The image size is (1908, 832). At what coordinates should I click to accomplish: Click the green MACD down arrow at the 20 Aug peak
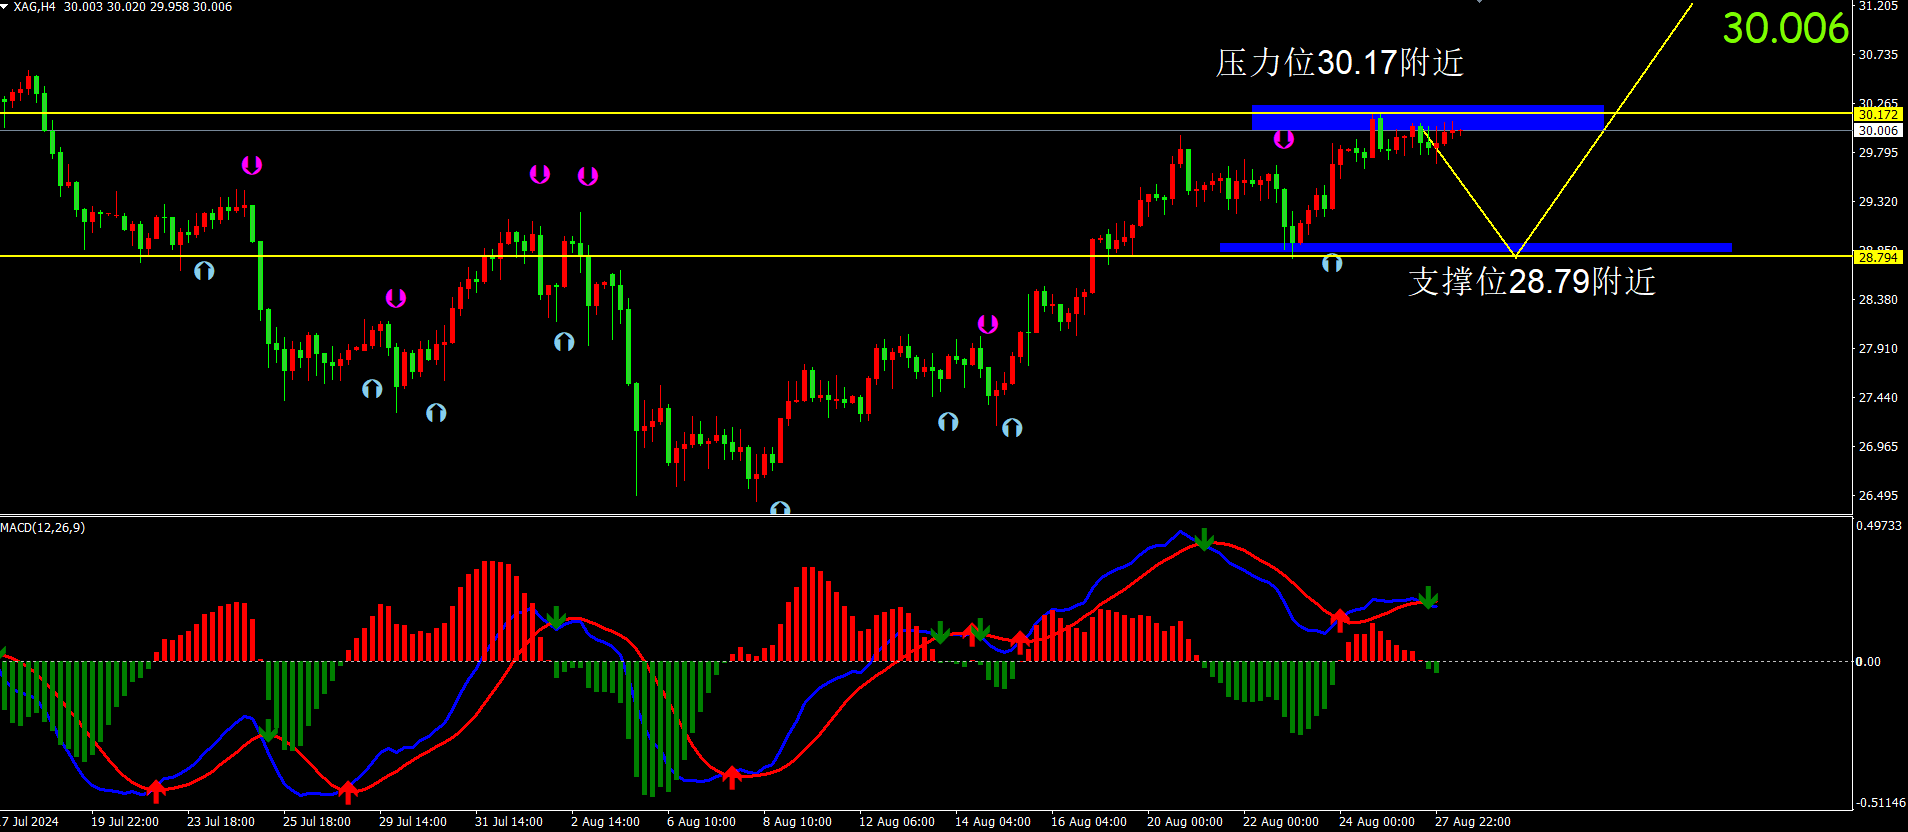[x=1205, y=540]
